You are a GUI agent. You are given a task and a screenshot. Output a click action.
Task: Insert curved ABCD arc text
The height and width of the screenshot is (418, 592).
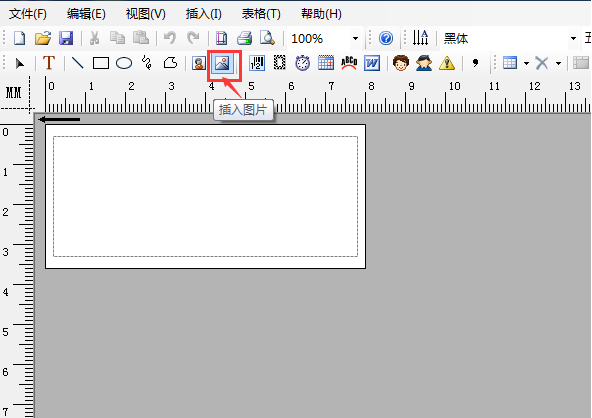[x=349, y=63]
